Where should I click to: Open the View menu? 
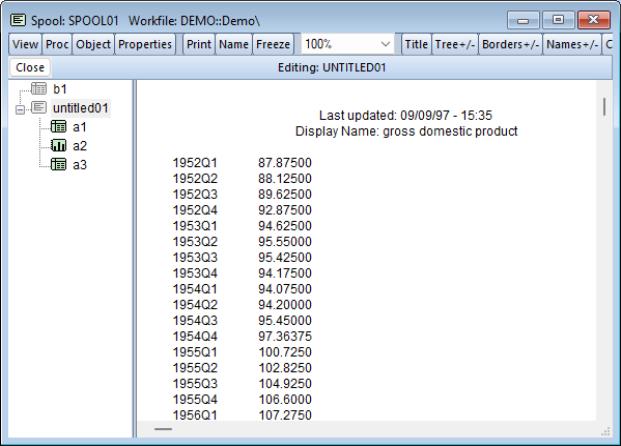tap(23, 45)
